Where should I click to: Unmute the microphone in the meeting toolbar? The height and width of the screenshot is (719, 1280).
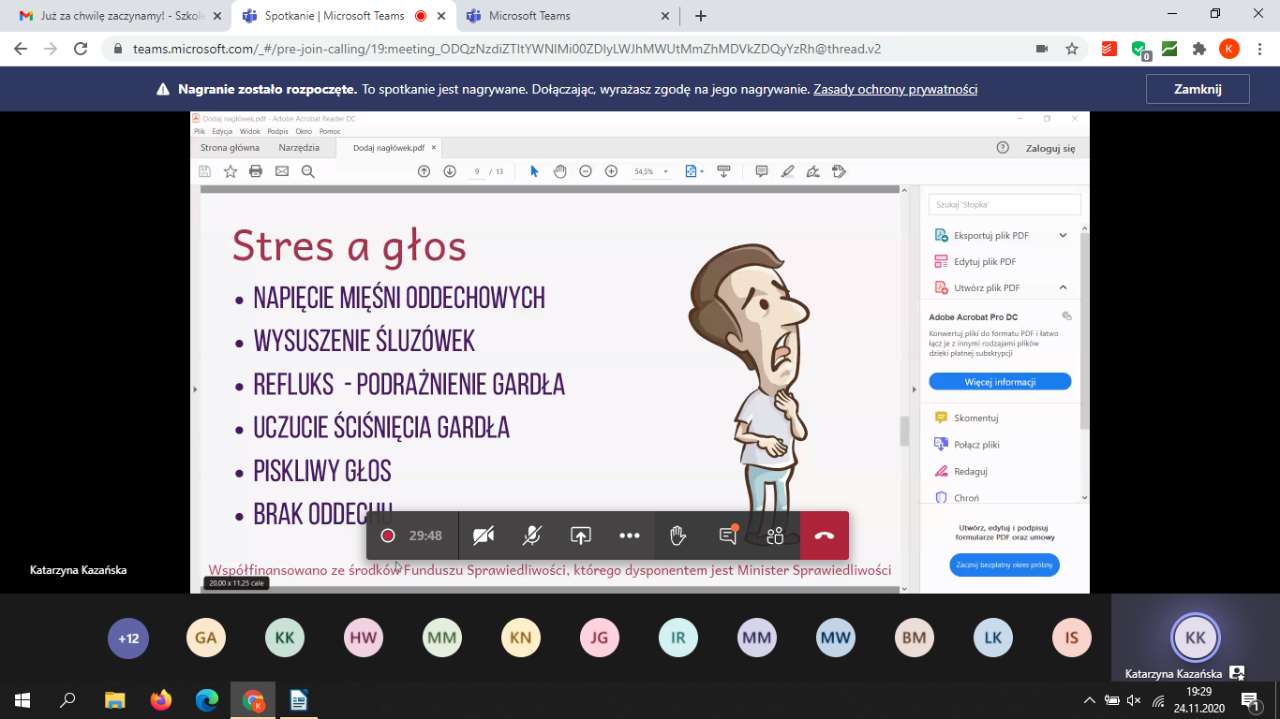(x=532, y=536)
